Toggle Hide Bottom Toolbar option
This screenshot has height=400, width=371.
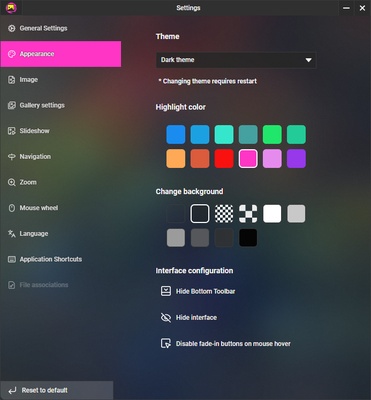pyautogui.click(x=198, y=291)
